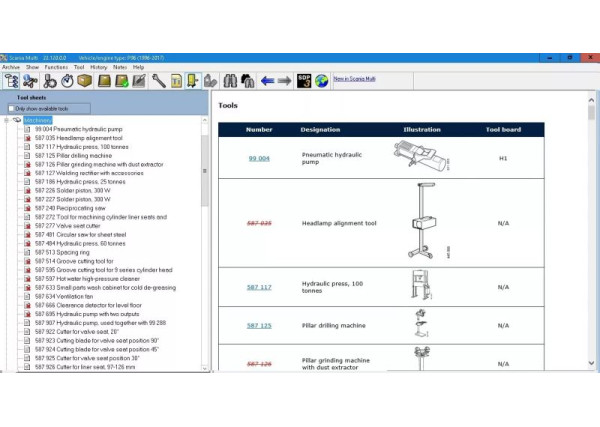The image size is (600, 427).
Task: Open the 99 004 tool number link
Action: (259, 158)
